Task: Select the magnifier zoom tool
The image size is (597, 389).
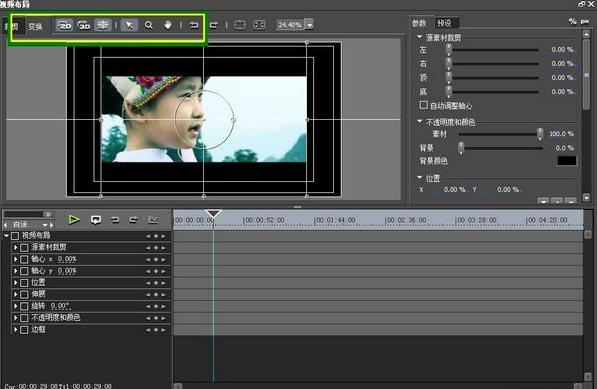Action: click(x=149, y=25)
